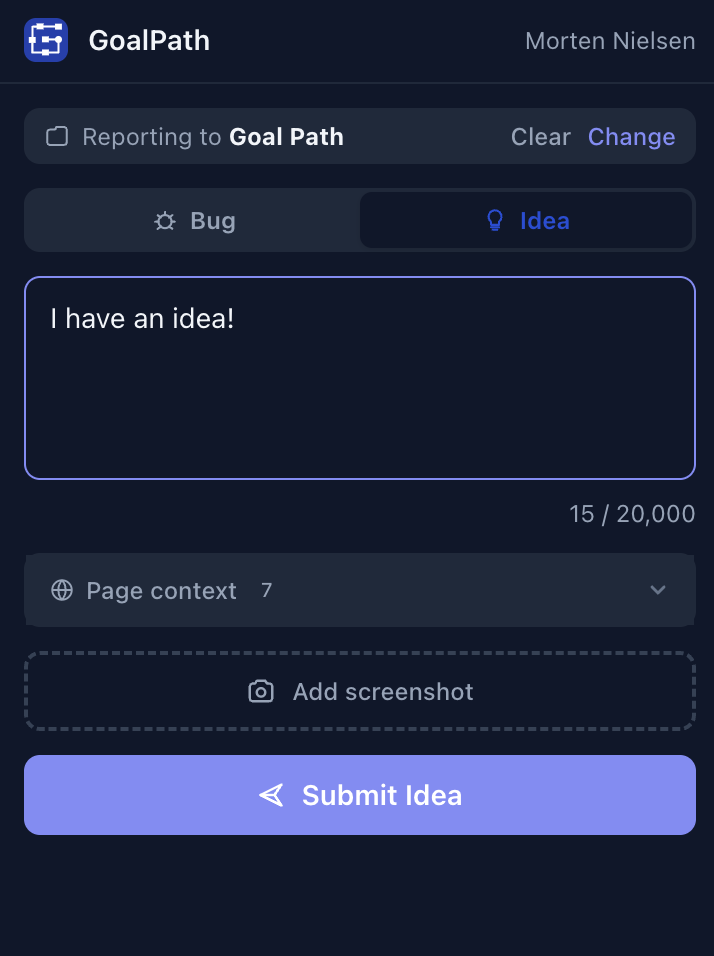Click the Clear link

point(540,136)
